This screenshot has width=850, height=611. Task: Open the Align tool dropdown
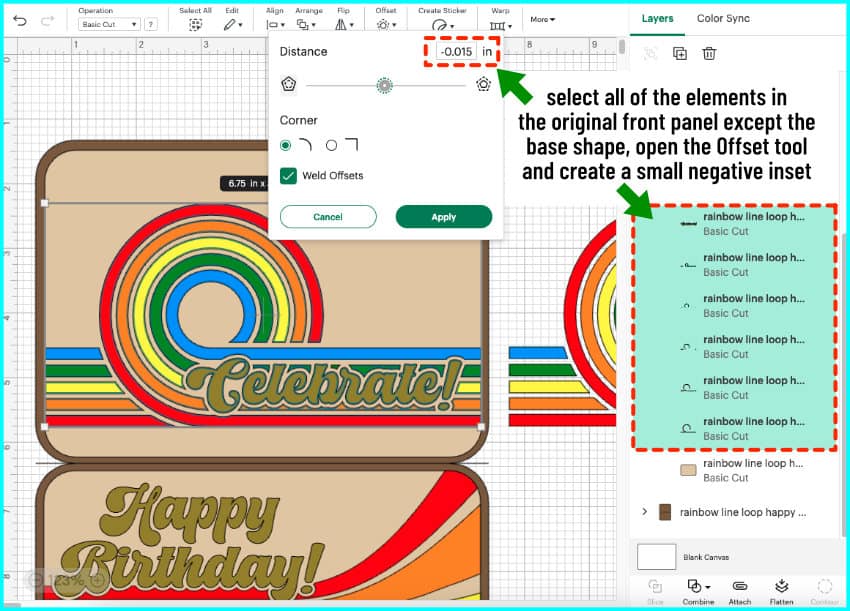point(275,25)
